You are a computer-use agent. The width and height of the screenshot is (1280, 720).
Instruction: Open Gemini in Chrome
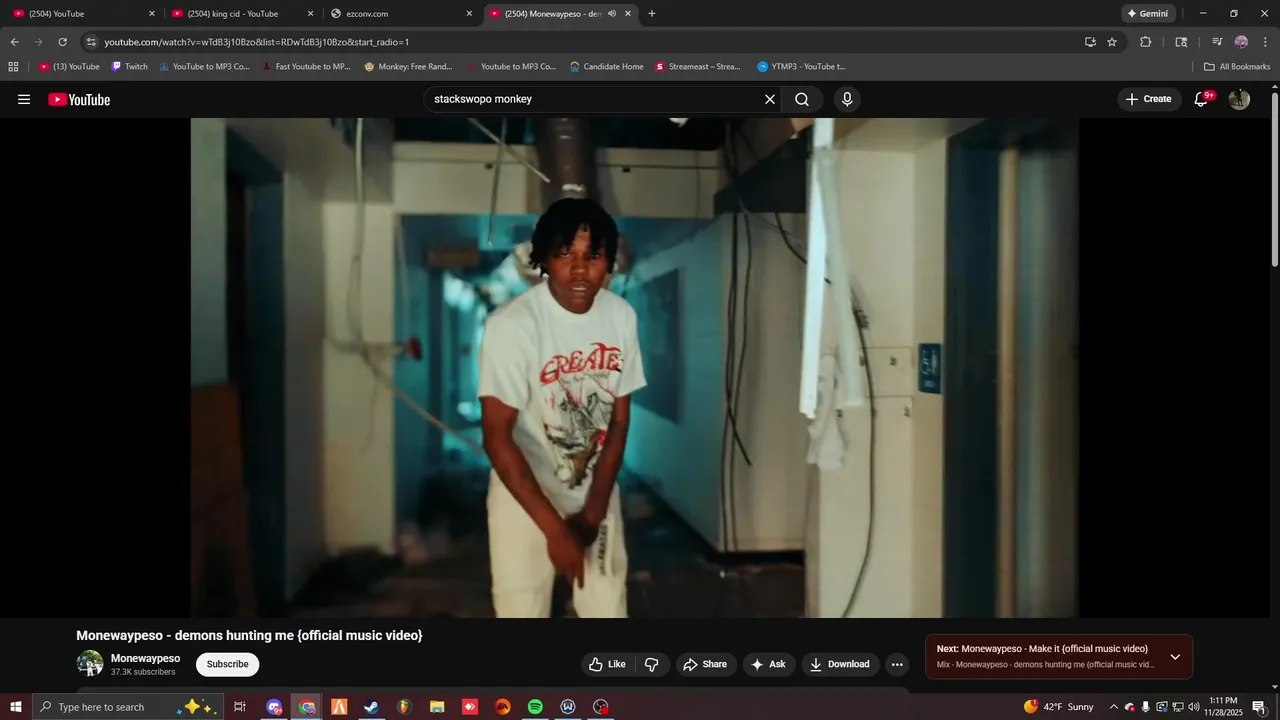(1148, 14)
